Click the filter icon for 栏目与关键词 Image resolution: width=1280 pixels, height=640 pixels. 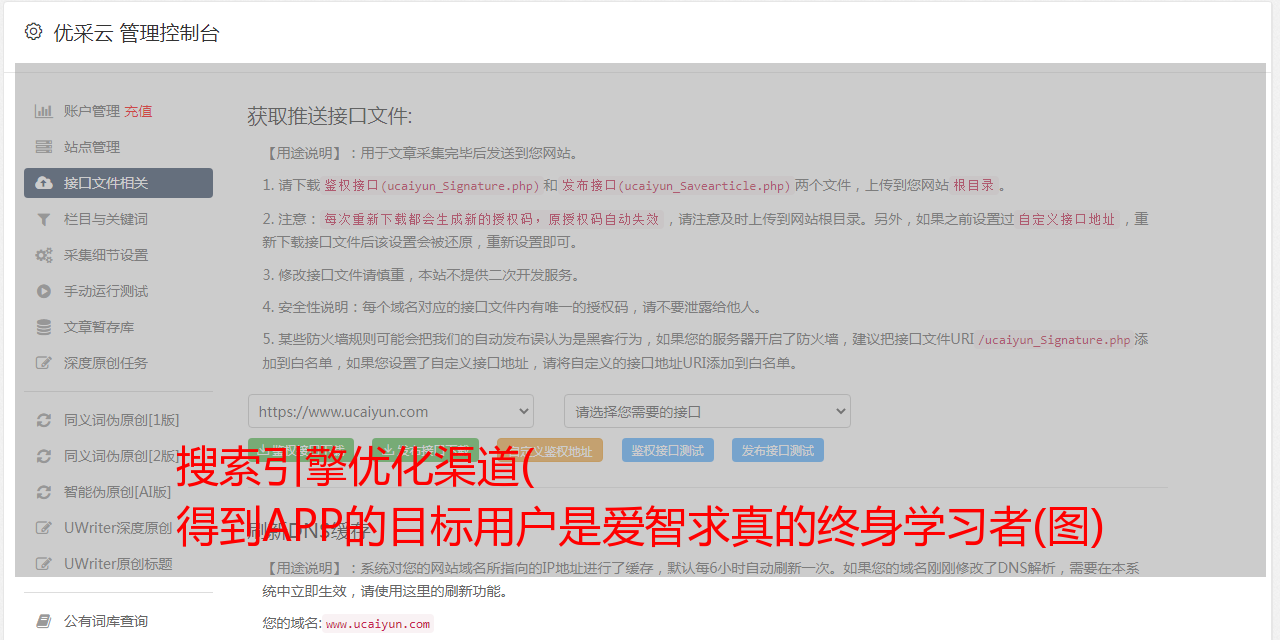click(44, 219)
